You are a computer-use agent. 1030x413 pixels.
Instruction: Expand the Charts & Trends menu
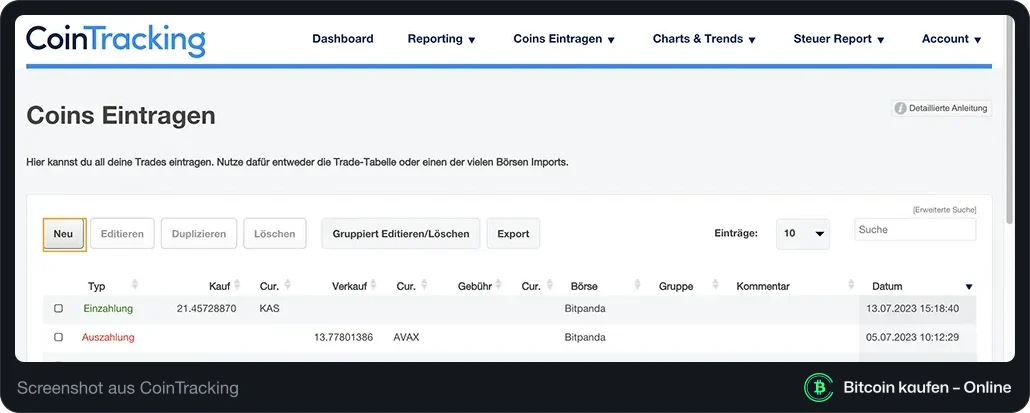(x=704, y=39)
